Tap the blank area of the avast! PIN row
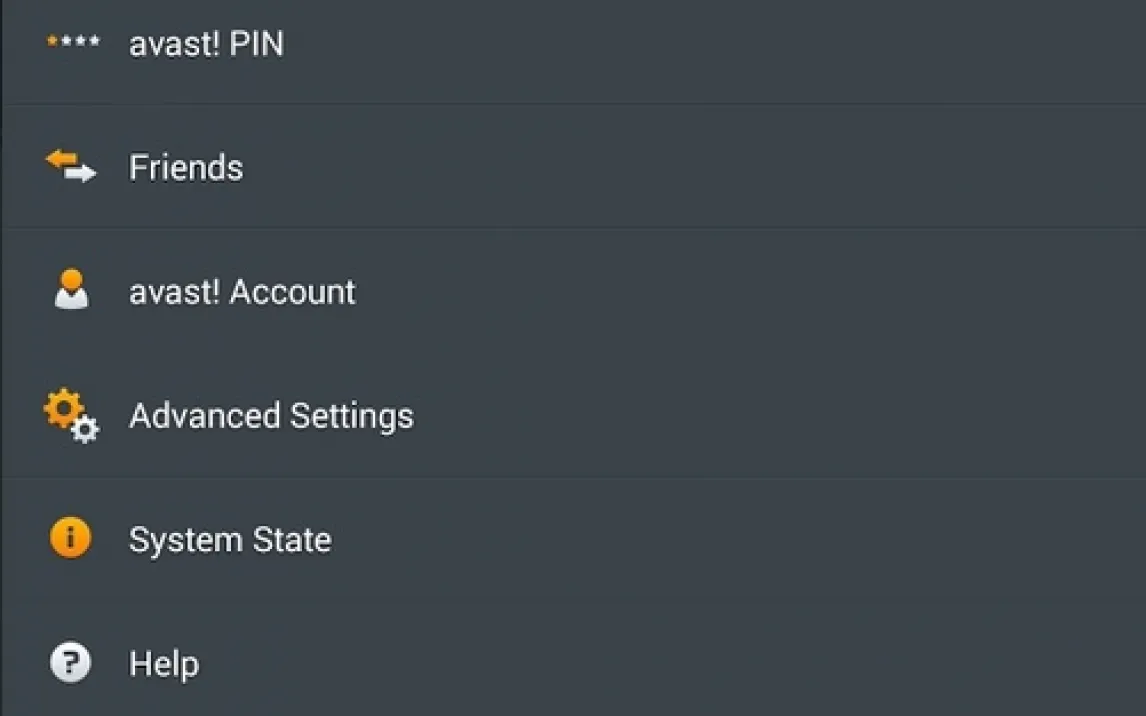This screenshot has height=716, width=1146. (x=700, y=44)
